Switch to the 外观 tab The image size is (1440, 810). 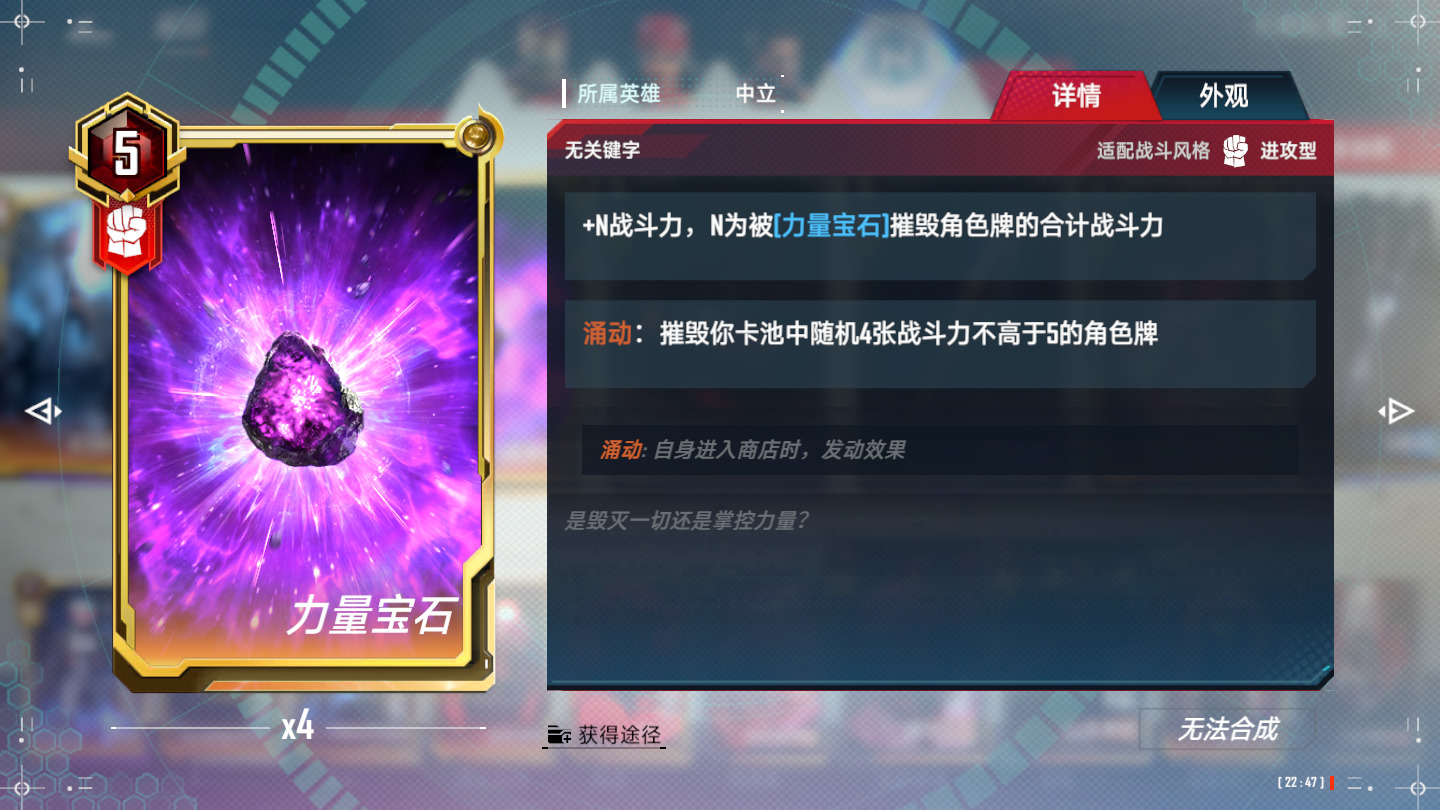(x=1224, y=96)
